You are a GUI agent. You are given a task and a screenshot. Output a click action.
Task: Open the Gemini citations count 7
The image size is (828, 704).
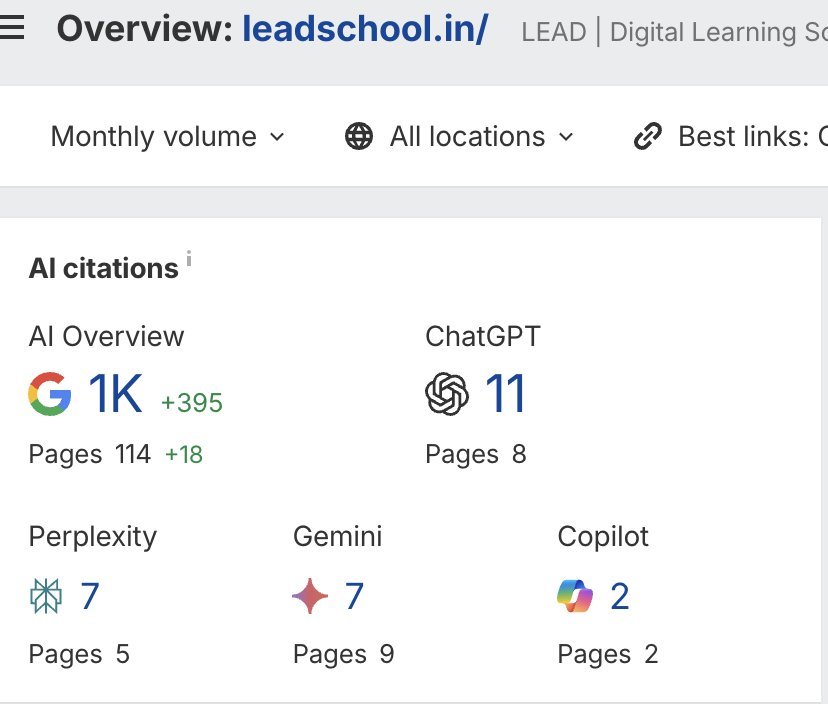(354, 596)
